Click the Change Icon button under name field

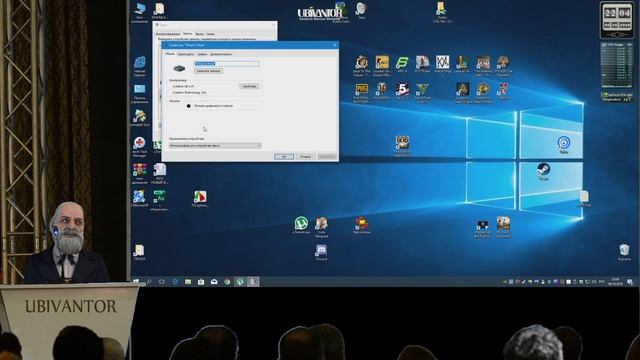[208, 71]
